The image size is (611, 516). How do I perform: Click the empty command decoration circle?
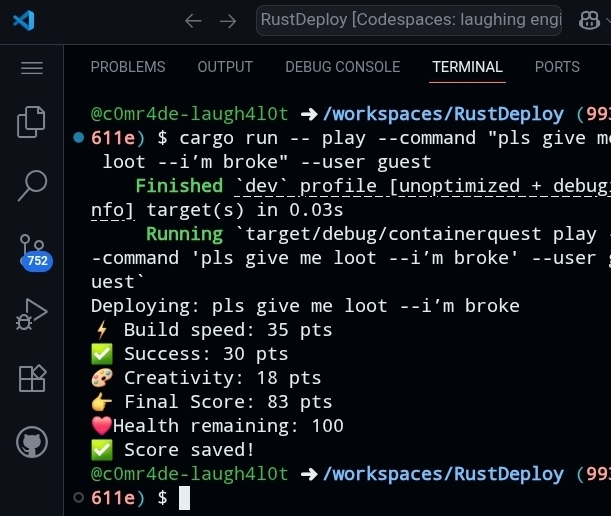click(x=79, y=497)
